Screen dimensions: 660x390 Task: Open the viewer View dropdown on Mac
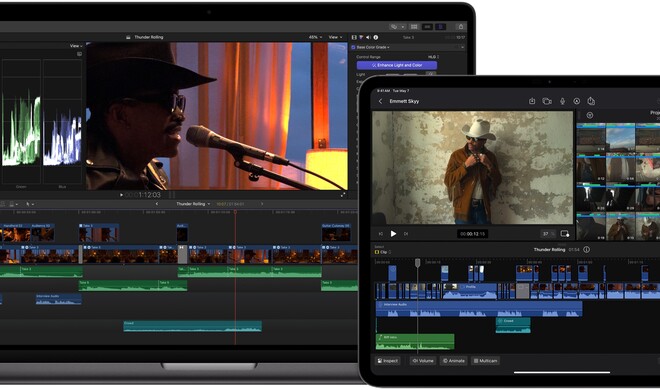tap(335, 37)
